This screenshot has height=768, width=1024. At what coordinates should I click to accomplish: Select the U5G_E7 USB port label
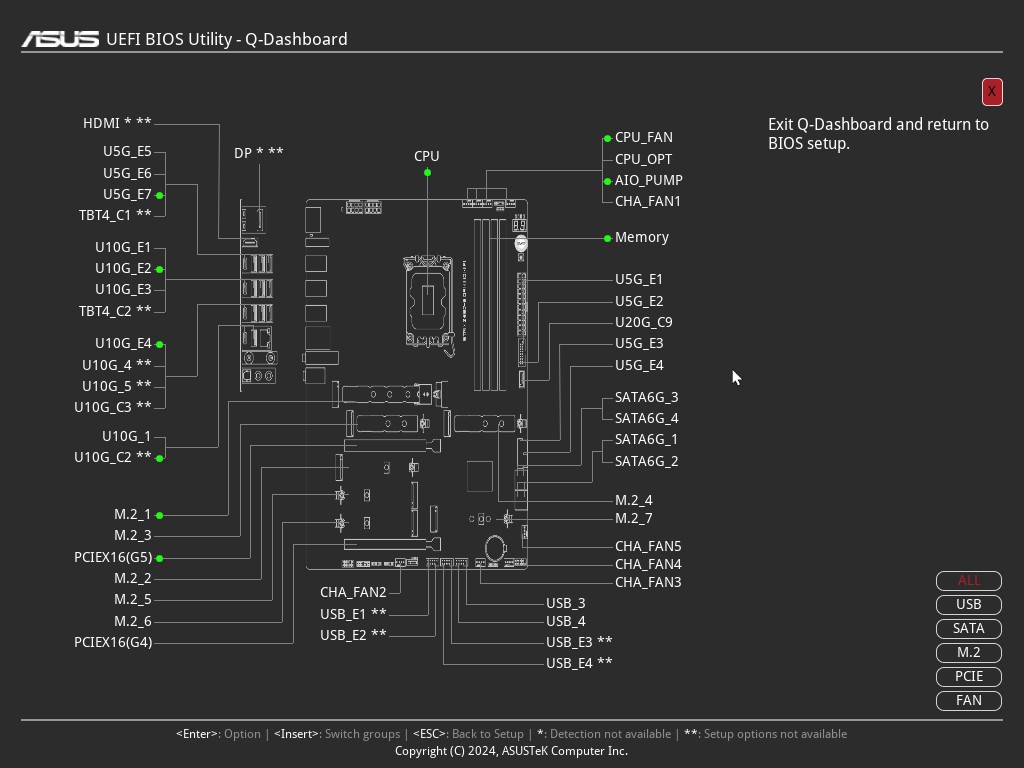127,195
